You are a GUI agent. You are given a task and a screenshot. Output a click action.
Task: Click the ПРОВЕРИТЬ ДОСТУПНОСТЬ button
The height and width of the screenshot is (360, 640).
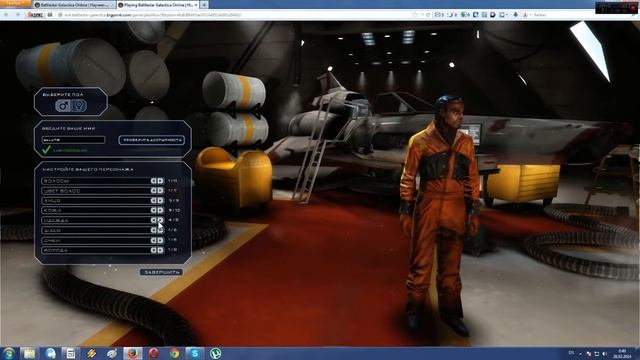[x=152, y=140]
